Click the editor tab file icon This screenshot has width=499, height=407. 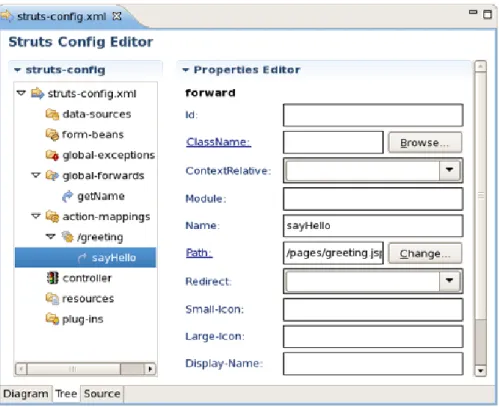(6, 16)
